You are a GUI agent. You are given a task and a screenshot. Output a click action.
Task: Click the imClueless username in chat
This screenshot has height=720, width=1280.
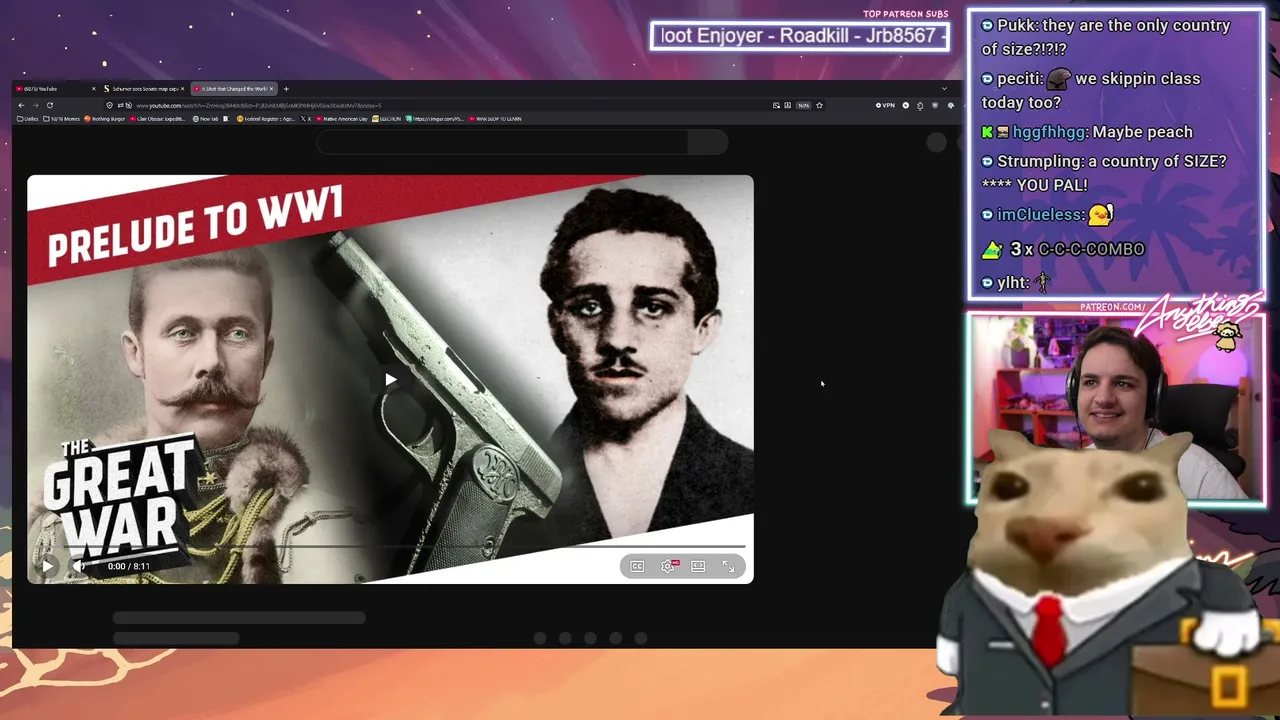point(1040,215)
